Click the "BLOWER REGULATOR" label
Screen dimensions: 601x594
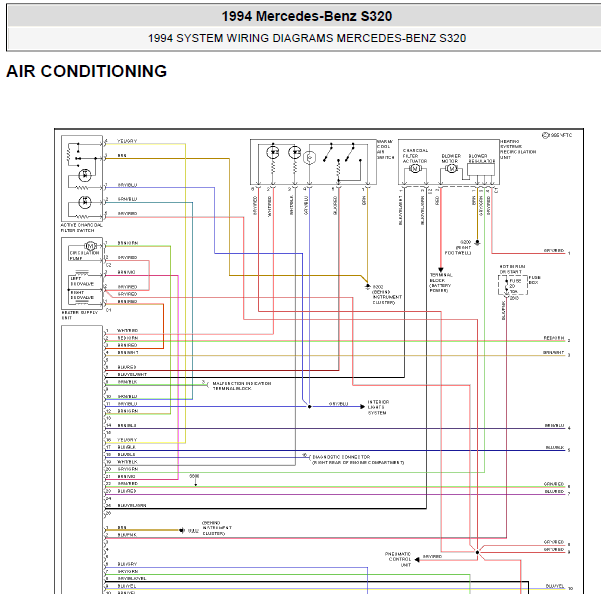pyautogui.click(x=481, y=158)
